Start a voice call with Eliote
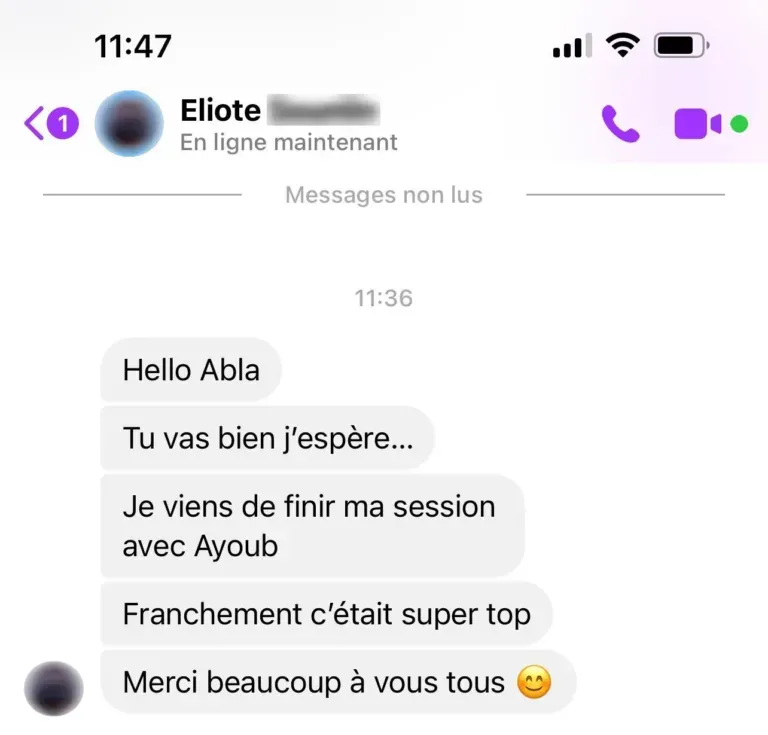 [x=621, y=124]
